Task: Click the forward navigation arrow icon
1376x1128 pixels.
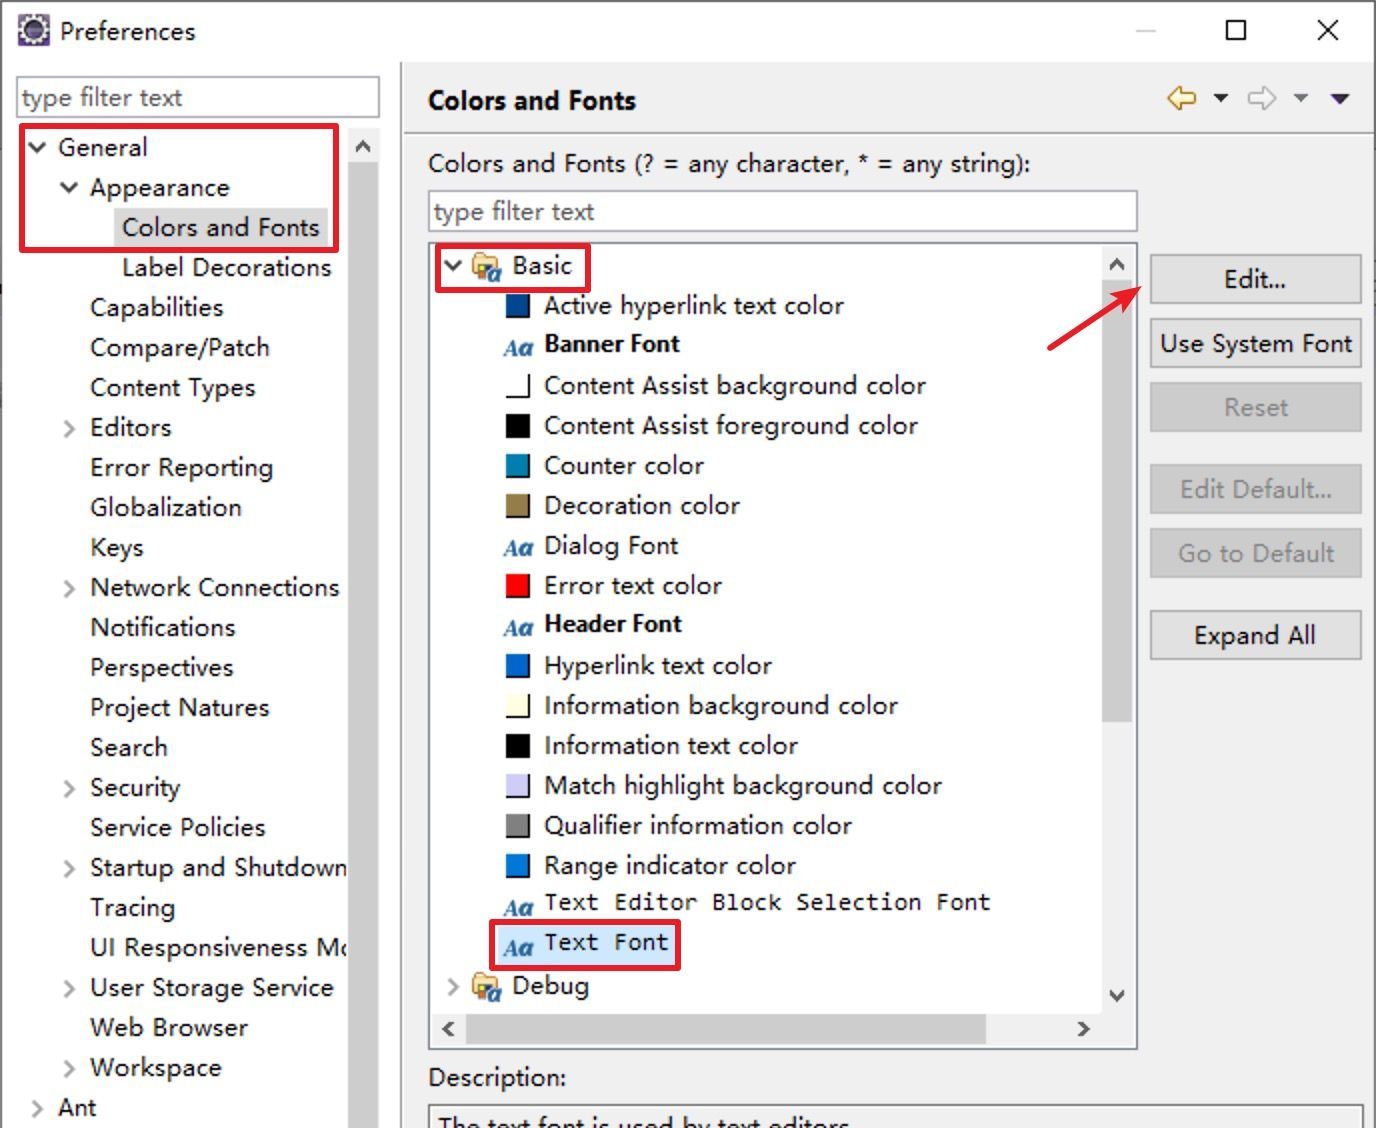Action: [x=1262, y=98]
